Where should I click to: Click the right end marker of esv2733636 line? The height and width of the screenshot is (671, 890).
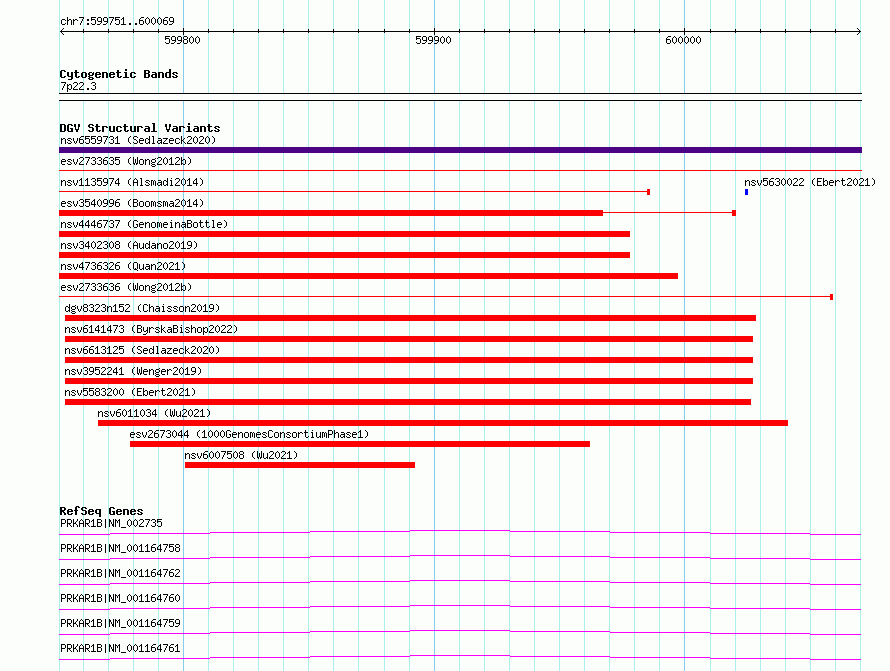pyautogui.click(x=831, y=297)
